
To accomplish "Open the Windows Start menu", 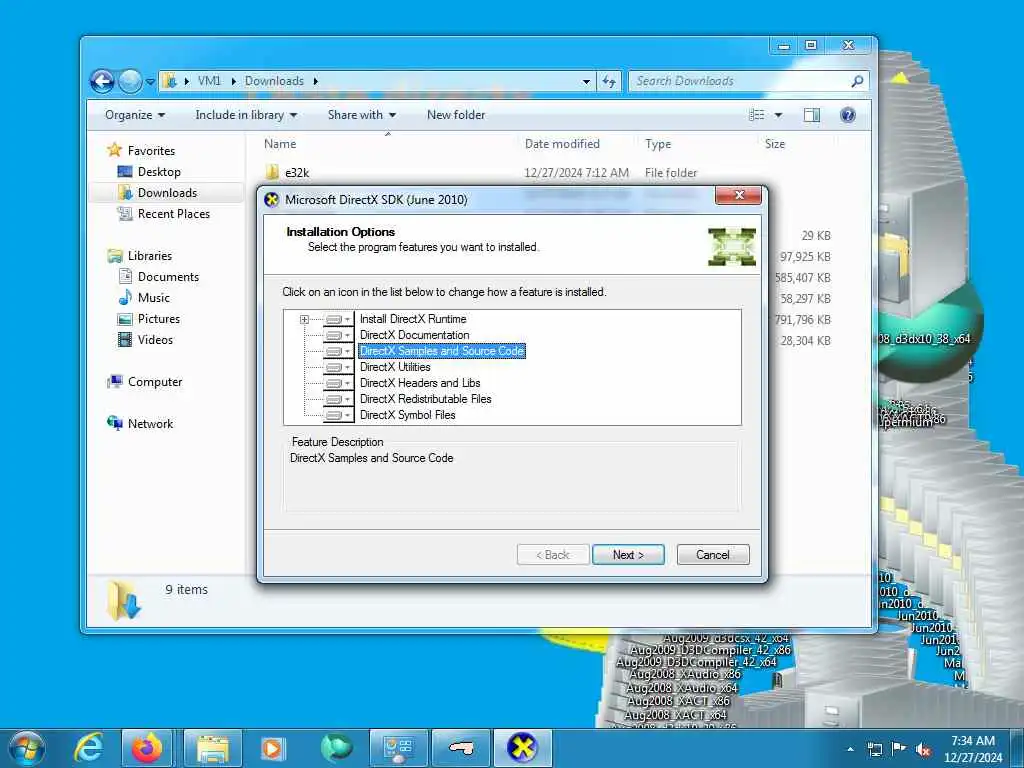I will coord(27,748).
